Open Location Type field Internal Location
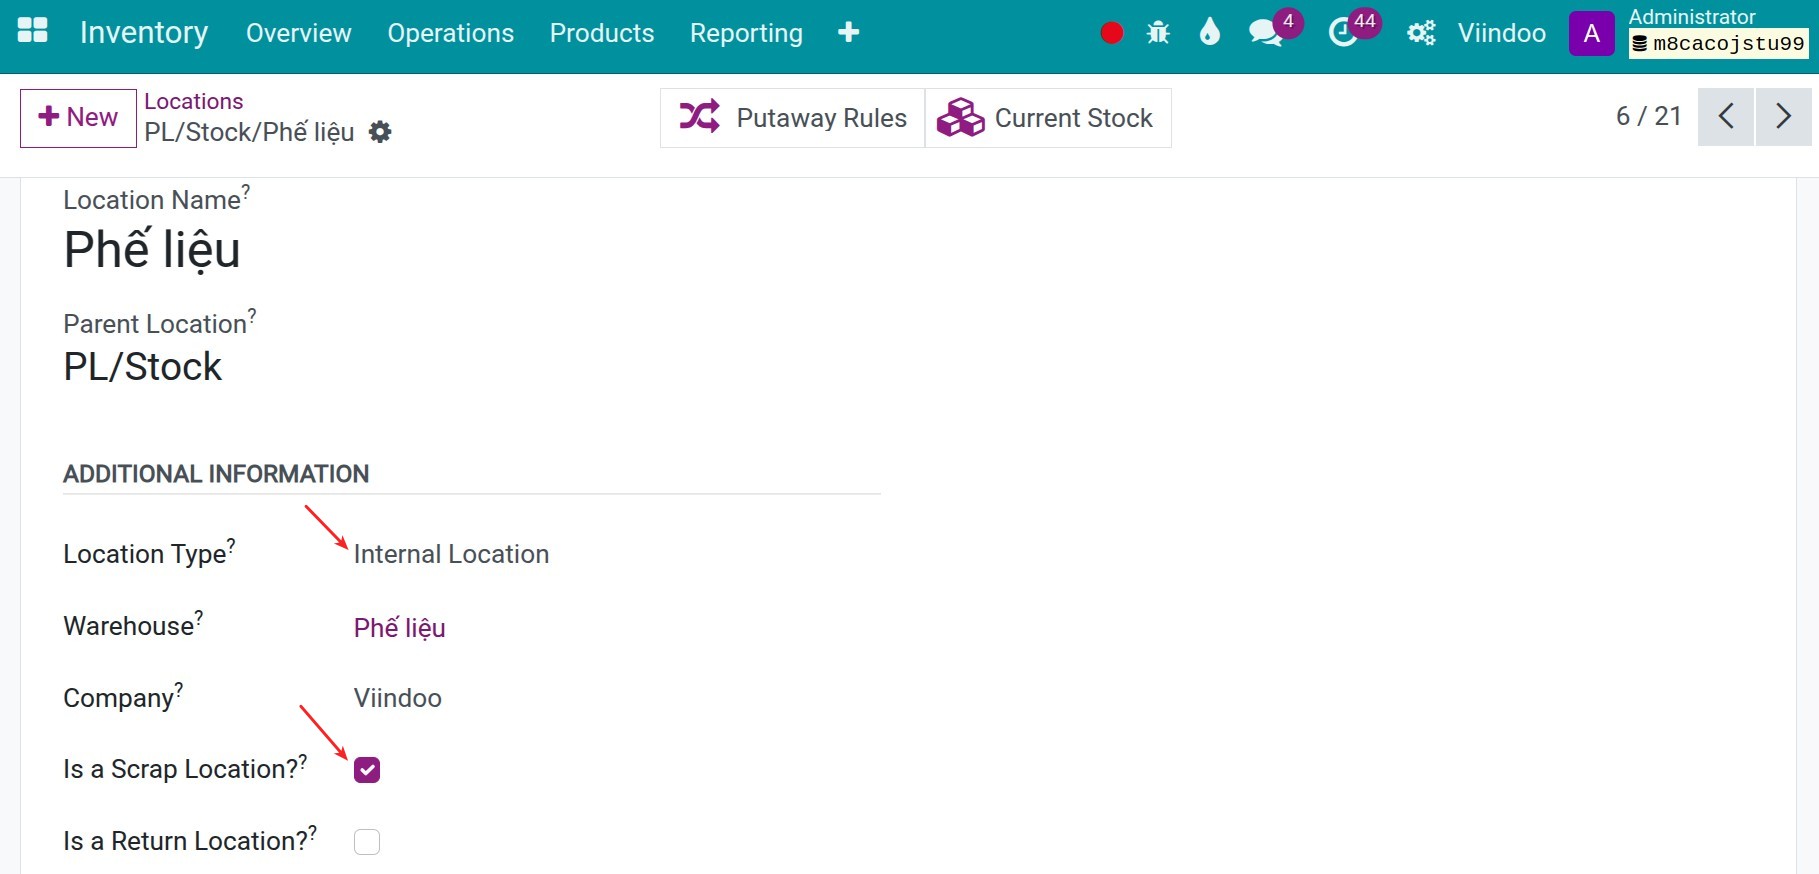The width and height of the screenshot is (1819, 874). (451, 554)
